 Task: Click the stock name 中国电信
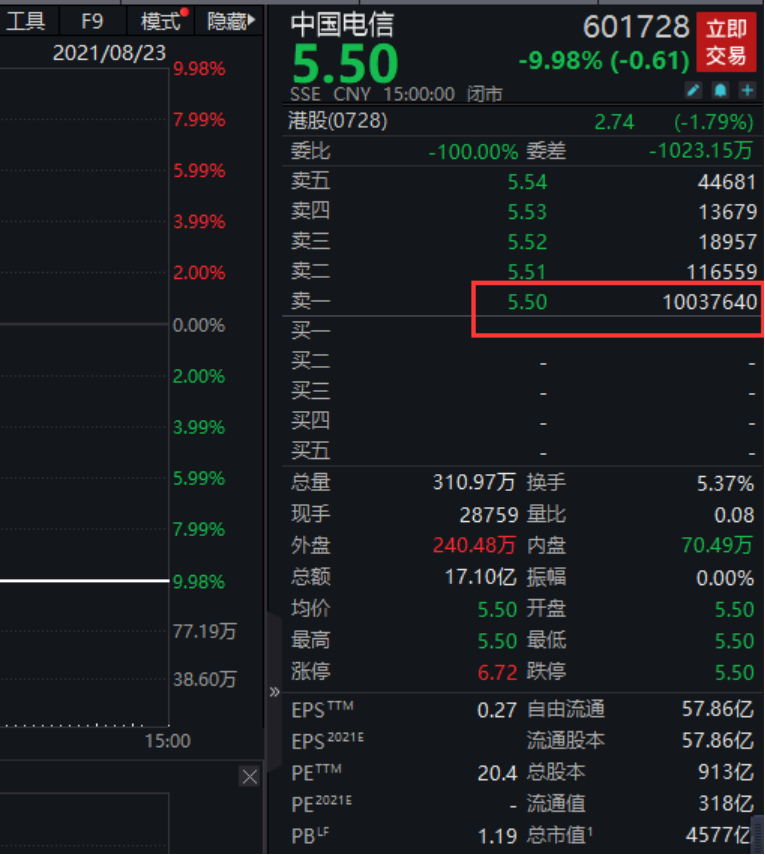coord(342,25)
